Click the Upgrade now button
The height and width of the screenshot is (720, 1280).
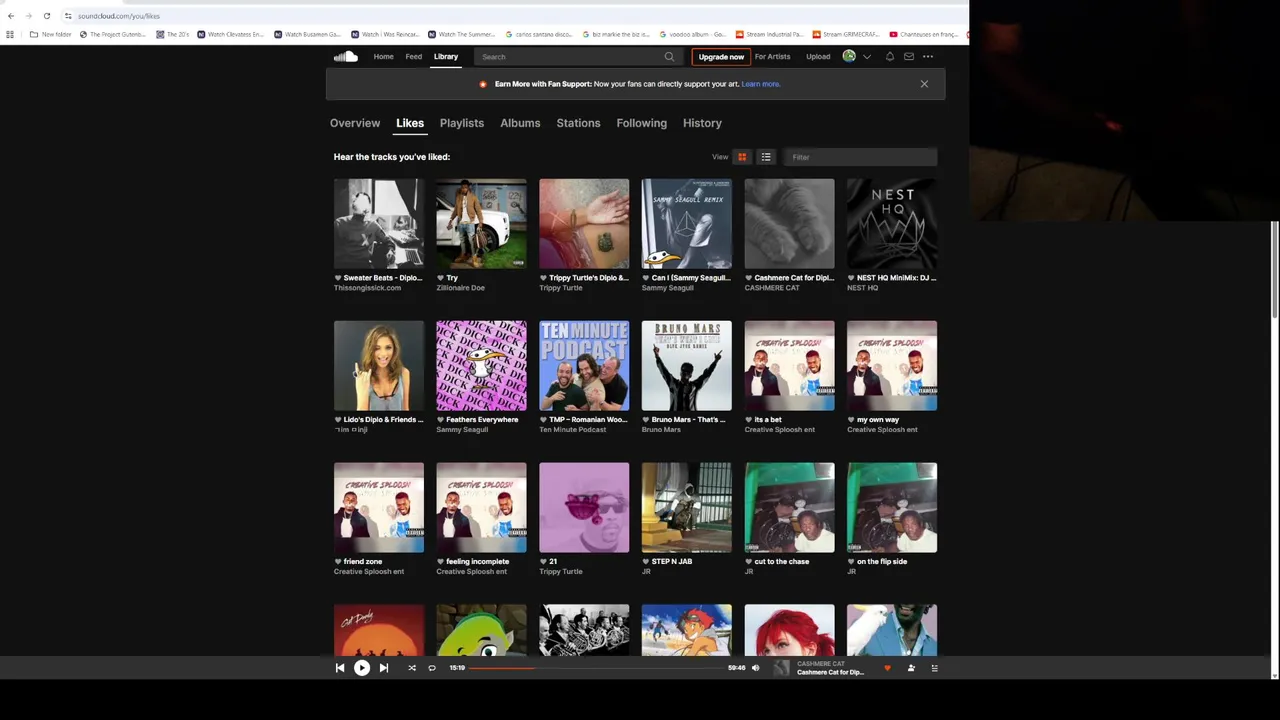[721, 57]
